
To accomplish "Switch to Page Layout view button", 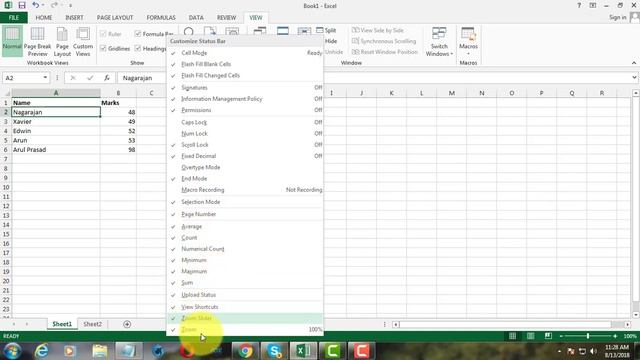I will (62, 42).
